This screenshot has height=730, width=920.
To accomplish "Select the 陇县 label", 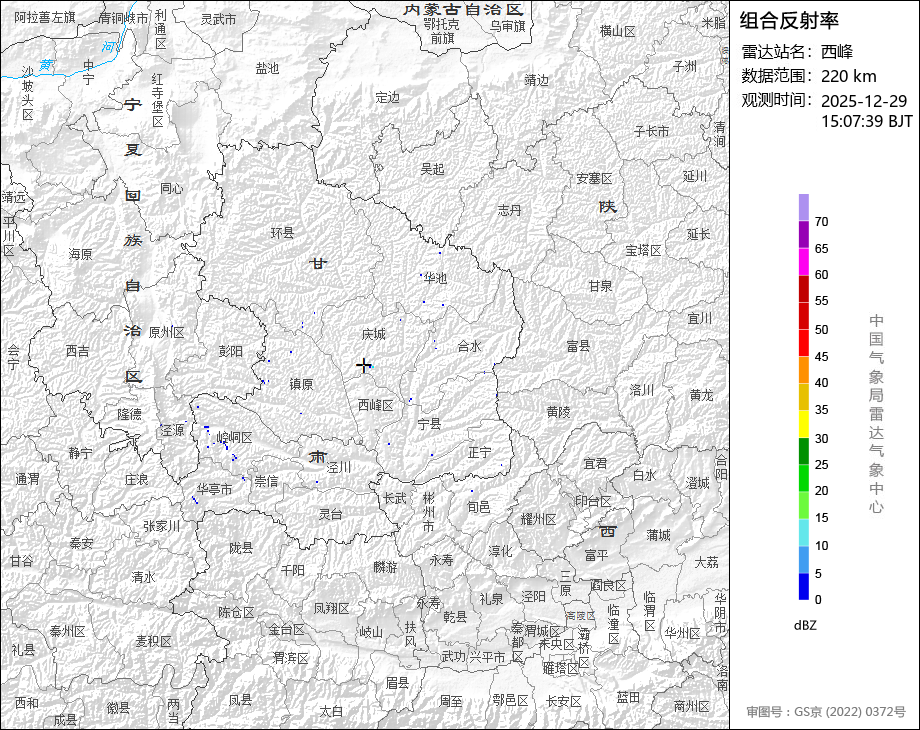I will [x=241, y=548].
